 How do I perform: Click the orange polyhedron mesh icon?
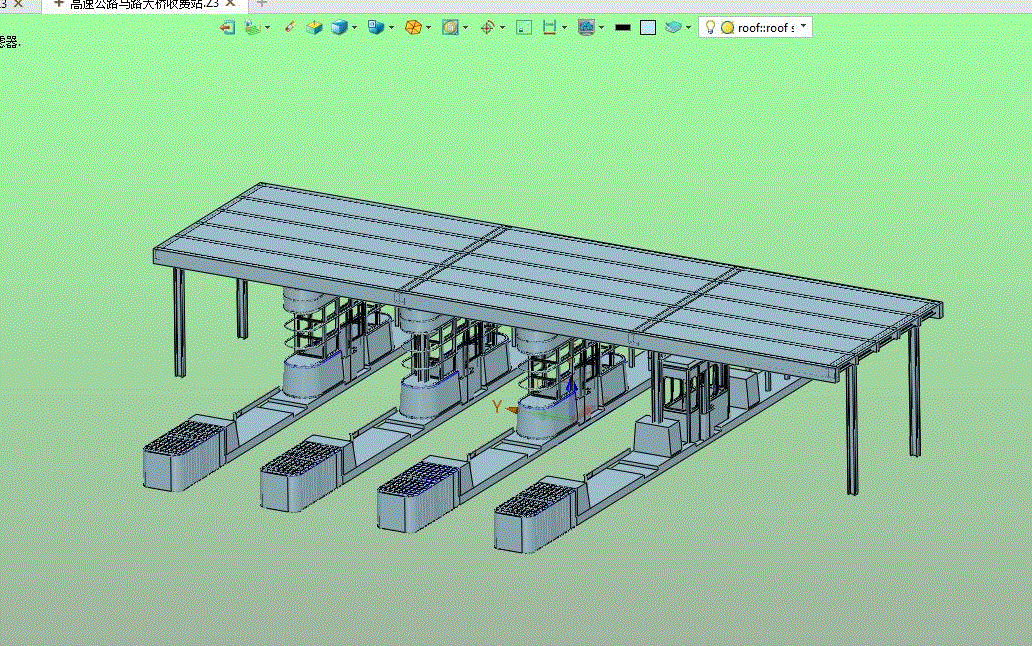[x=413, y=27]
